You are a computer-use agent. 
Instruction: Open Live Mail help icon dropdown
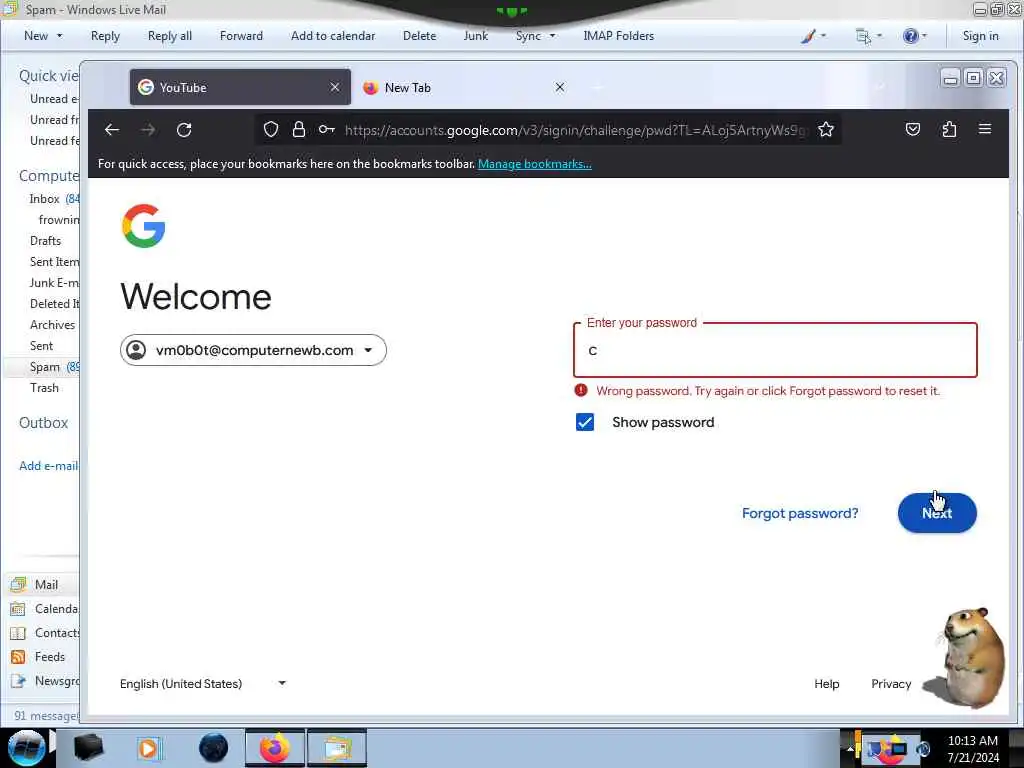[914, 36]
